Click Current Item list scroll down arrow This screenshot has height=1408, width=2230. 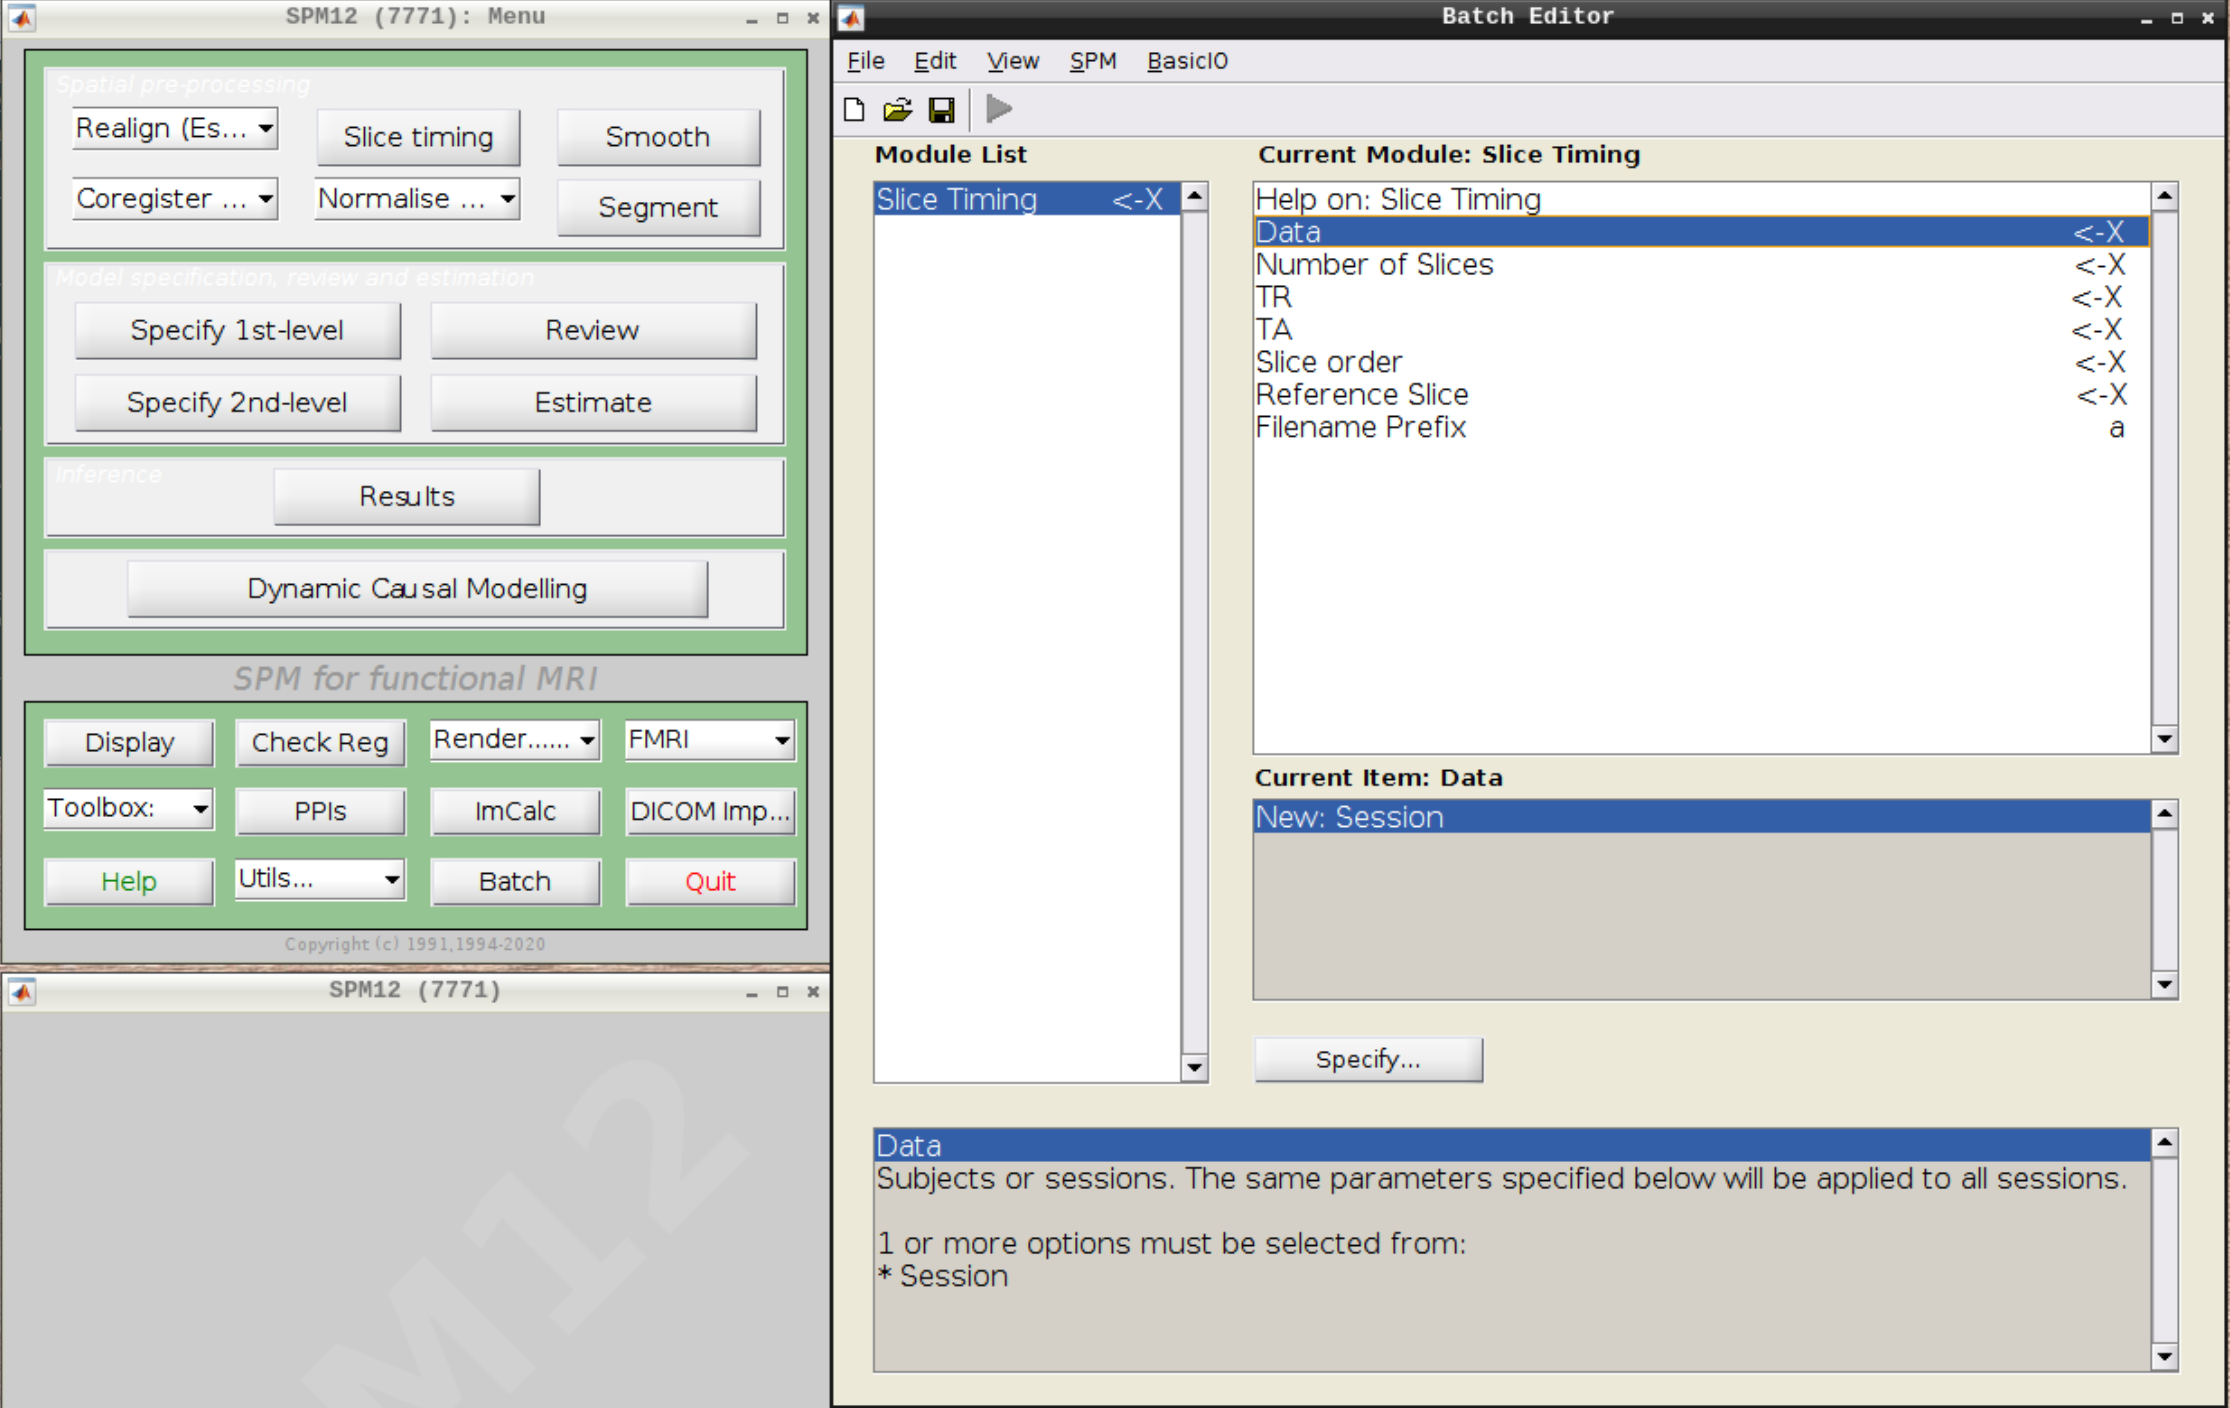click(2165, 985)
